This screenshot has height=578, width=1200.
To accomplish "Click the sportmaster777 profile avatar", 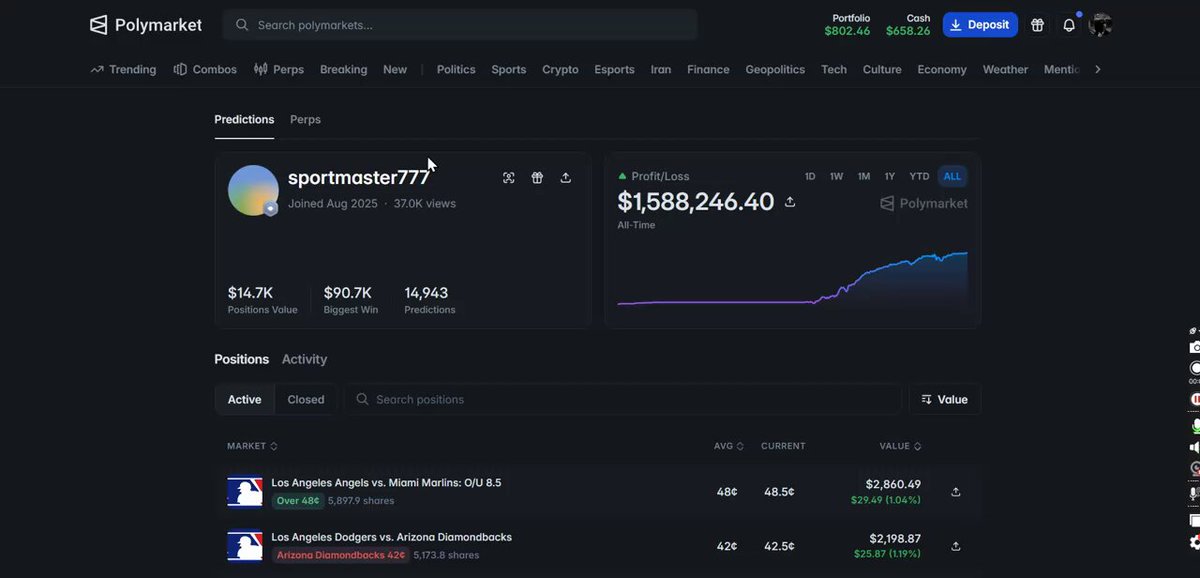I will click(253, 190).
